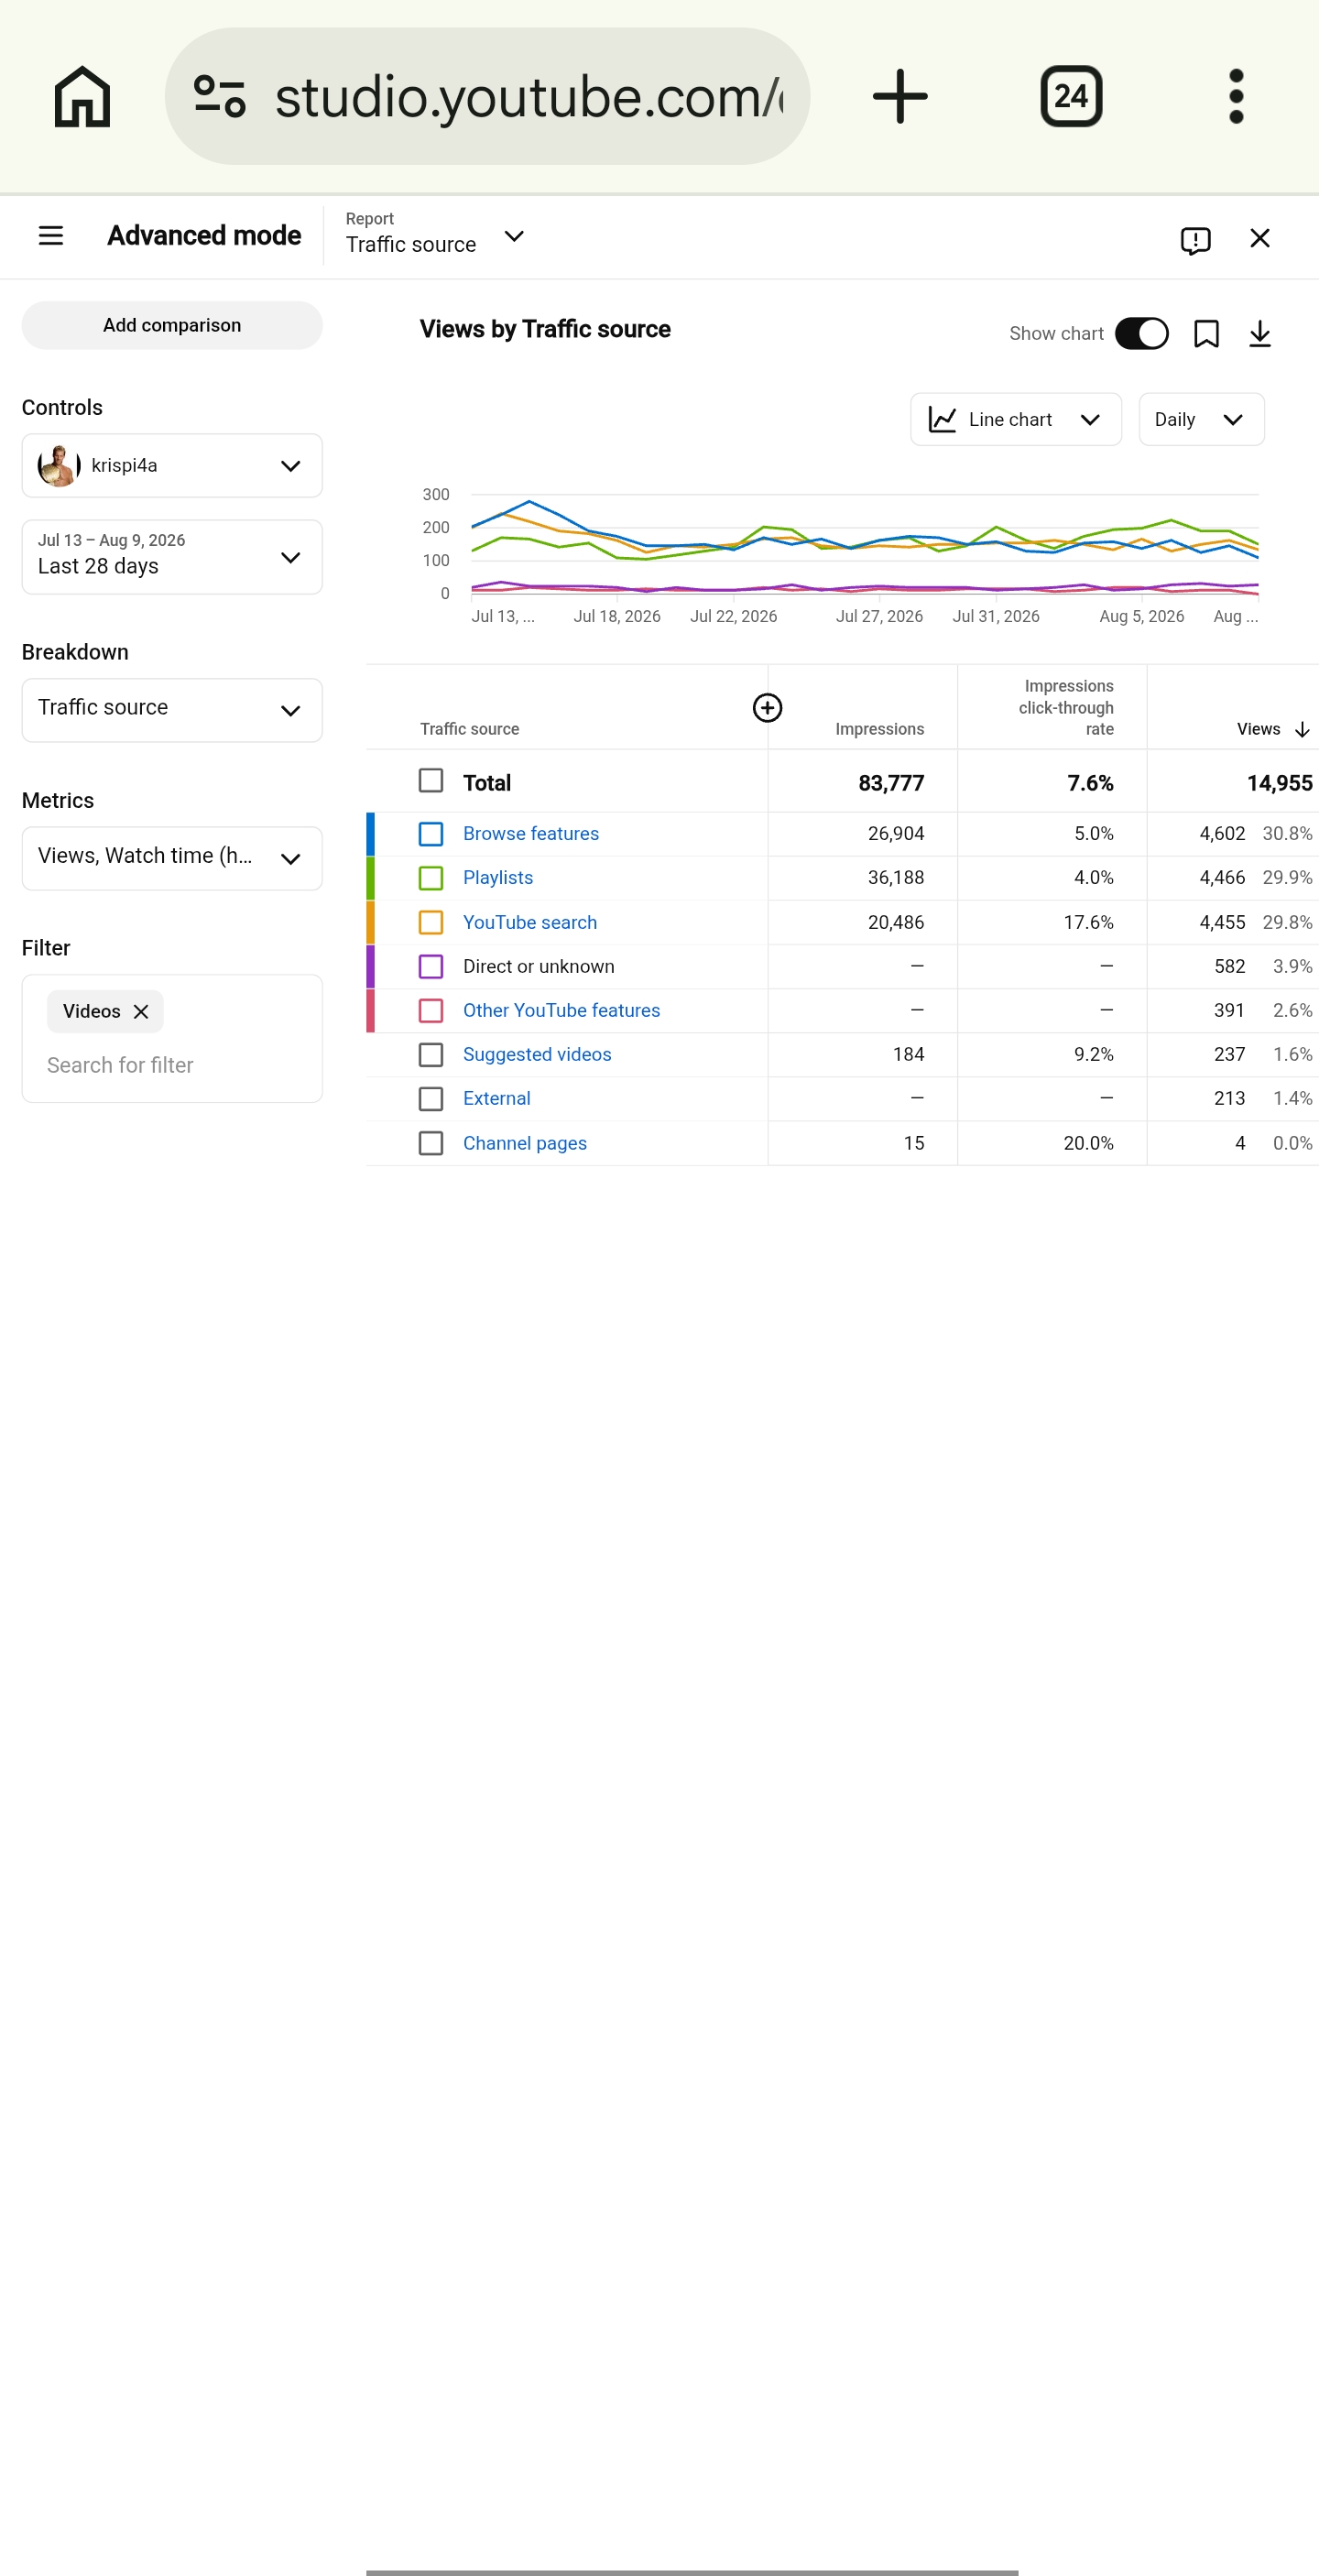This screenshot has height=2576, width=1319.
Task: Close Advanced mode with the X
Action: click(1260, 238)
